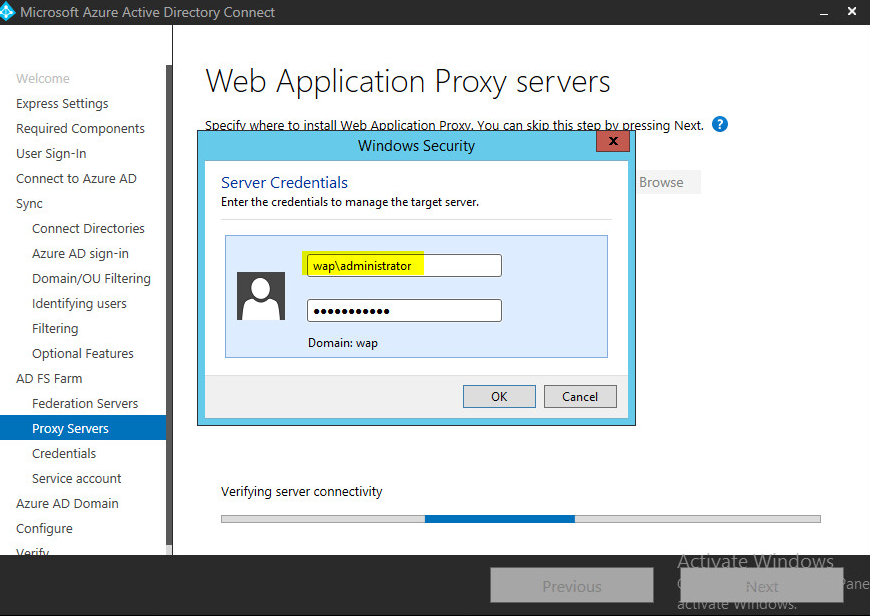This screenshot has height=616, width=870.
Task: Go to User Sign-In step
Action: 51,154
